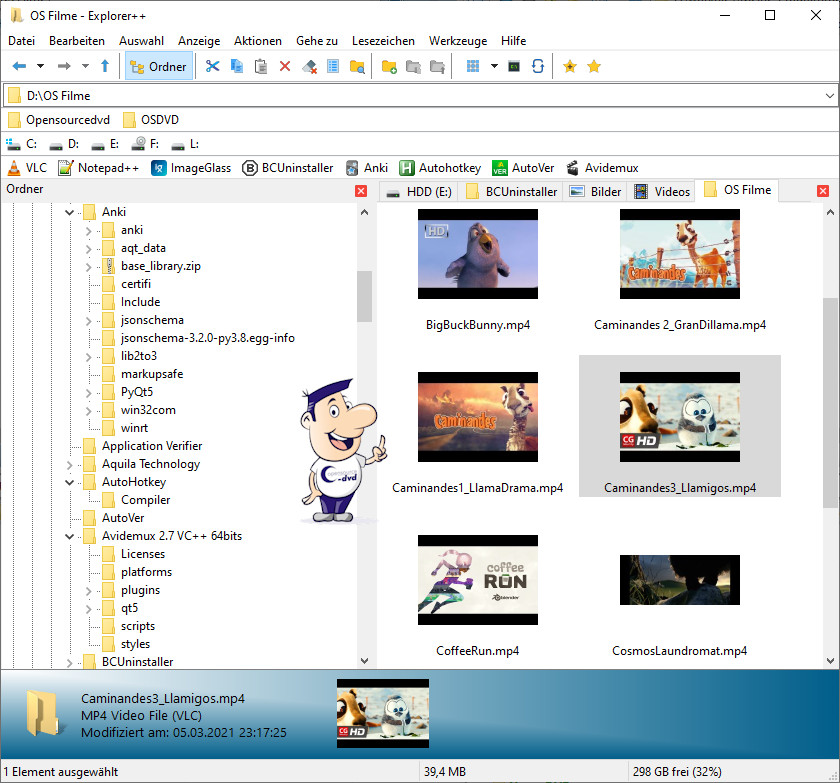This screenshot has width=840, height=783.
Task: Open the Lesezeichen menu
Action: click(x=383, y=41)
